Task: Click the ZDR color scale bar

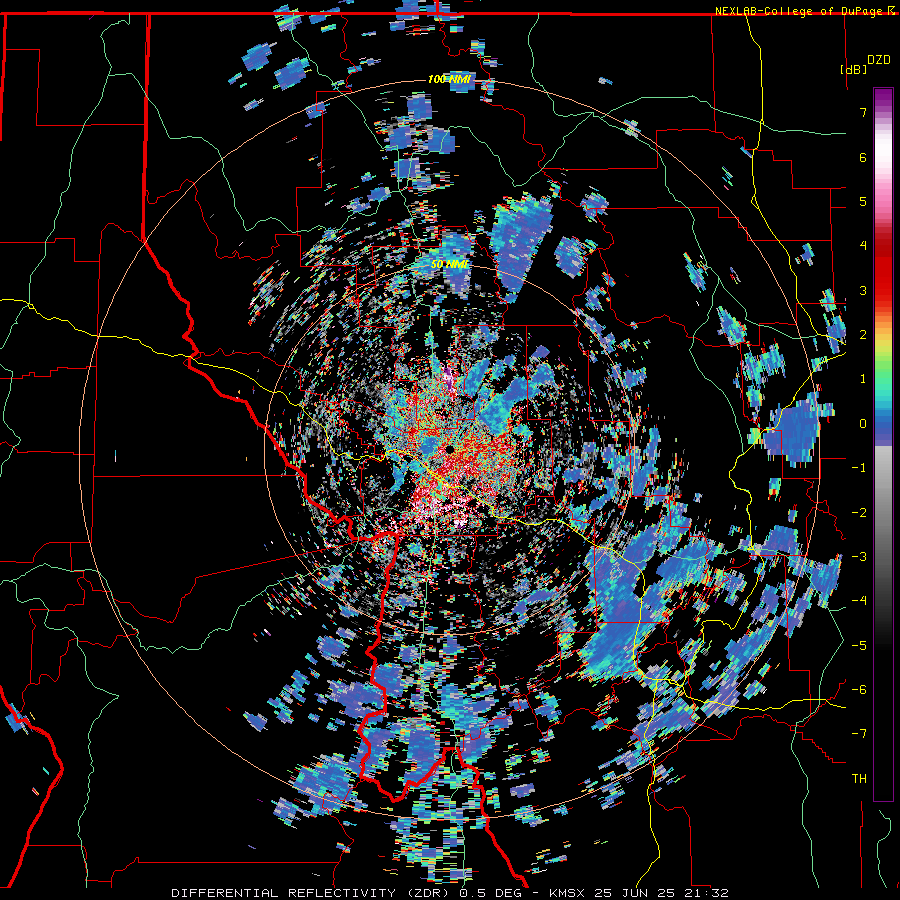Action: pyautogui.click(x=883, y=444)
